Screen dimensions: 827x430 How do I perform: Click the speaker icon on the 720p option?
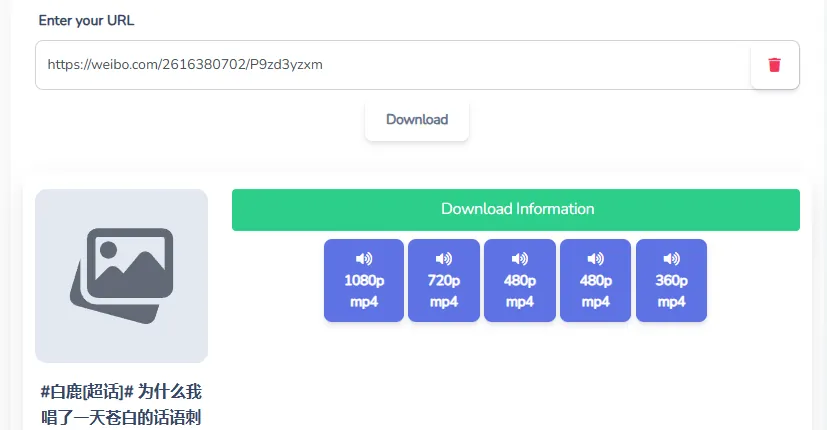444,259
